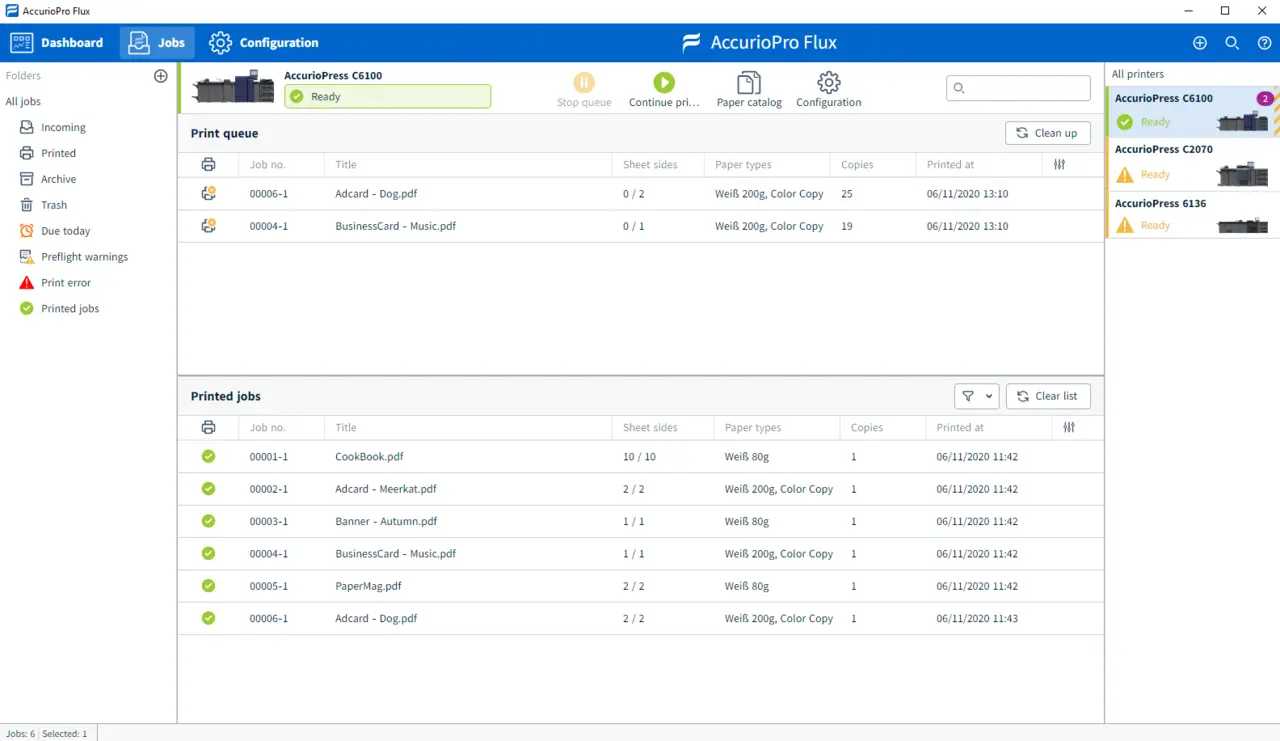Select the All jobs folder

(23, 102)
